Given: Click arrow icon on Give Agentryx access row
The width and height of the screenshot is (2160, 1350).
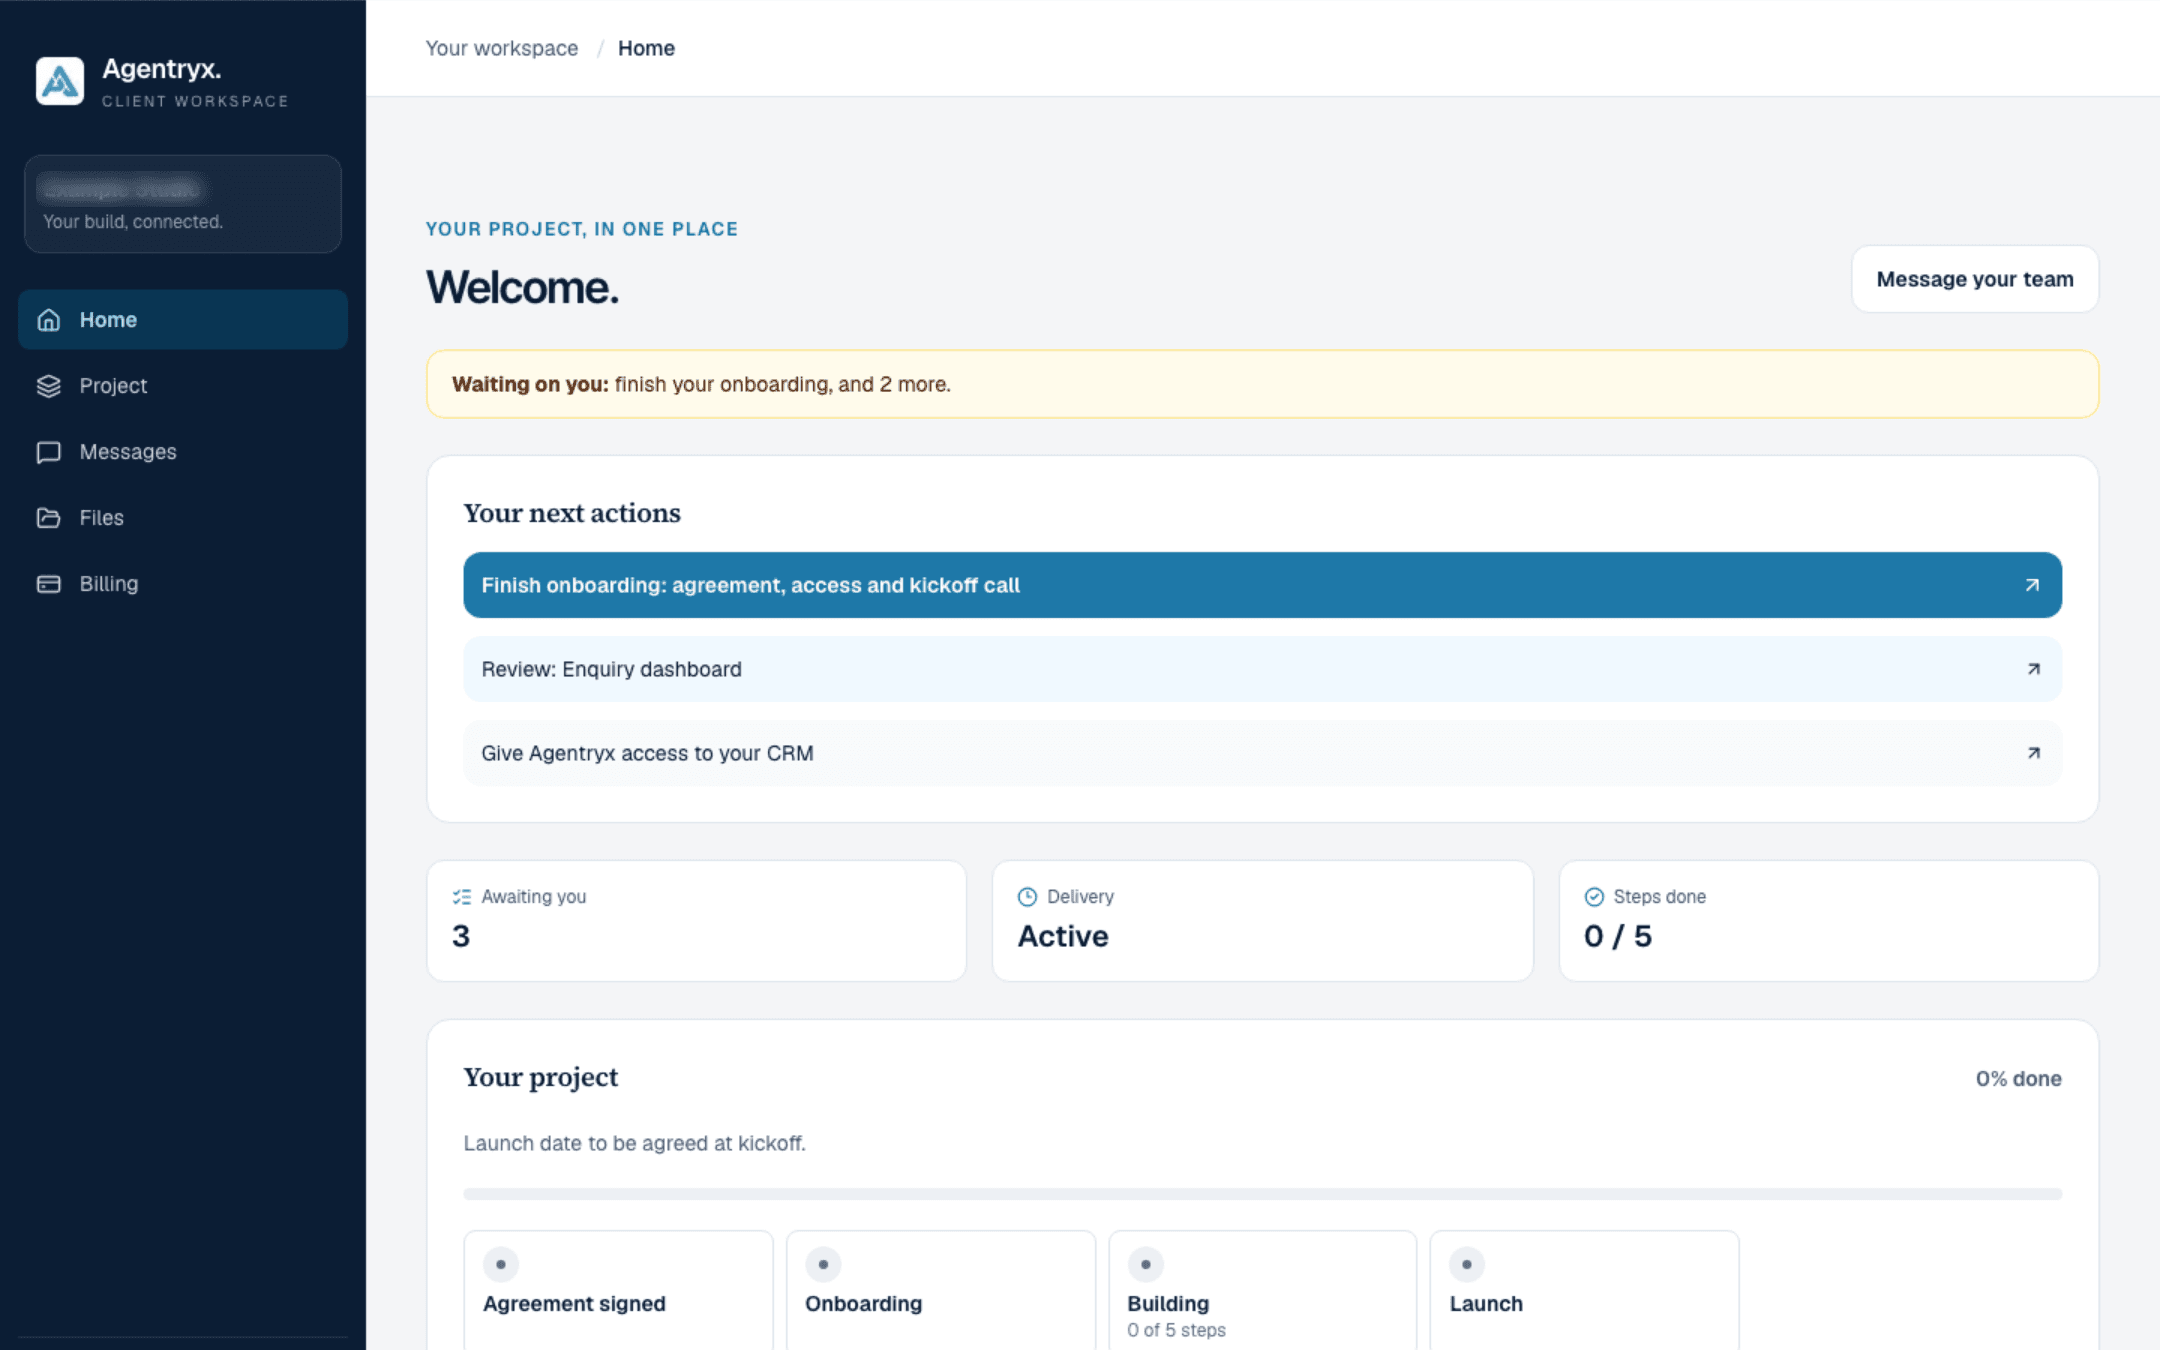Looking at the screenshot, I should (x=2033, y=753).
